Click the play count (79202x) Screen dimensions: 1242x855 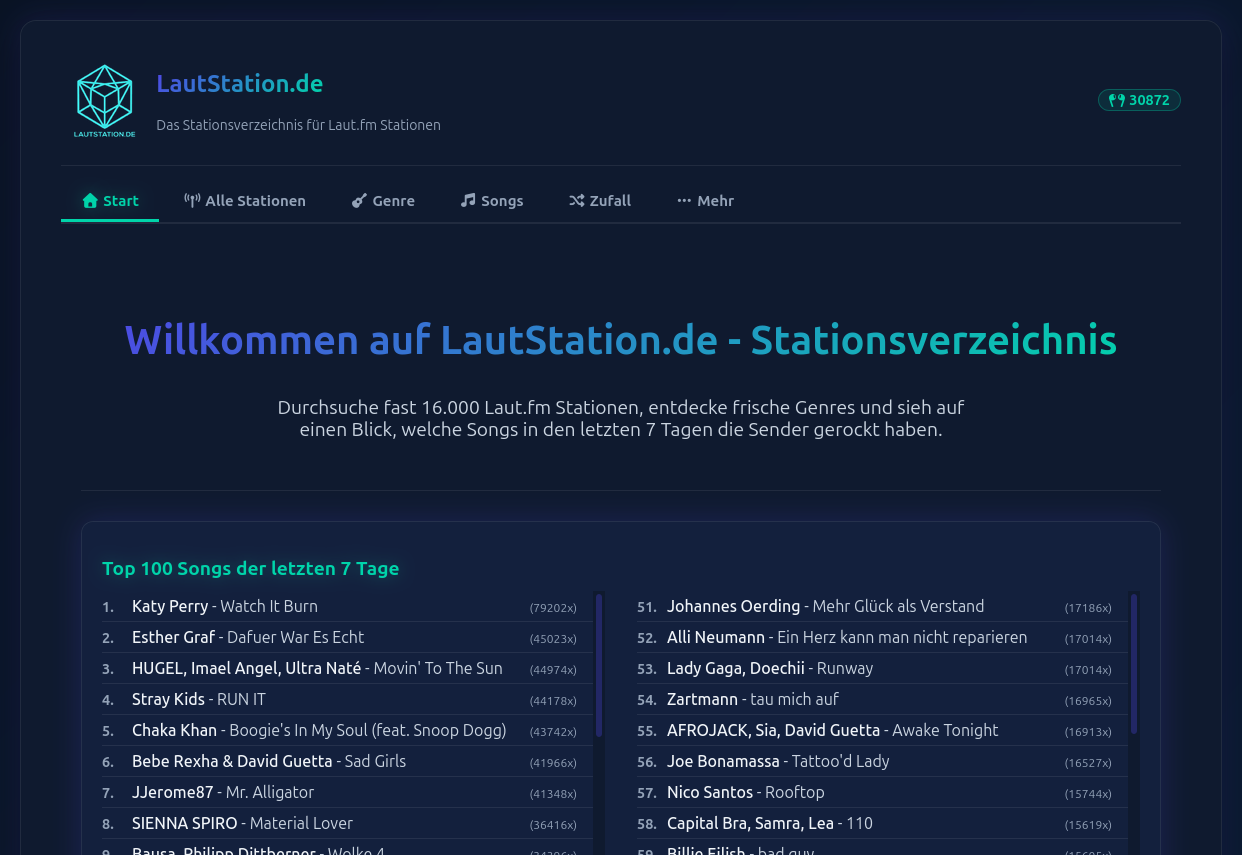coord(553,608)
